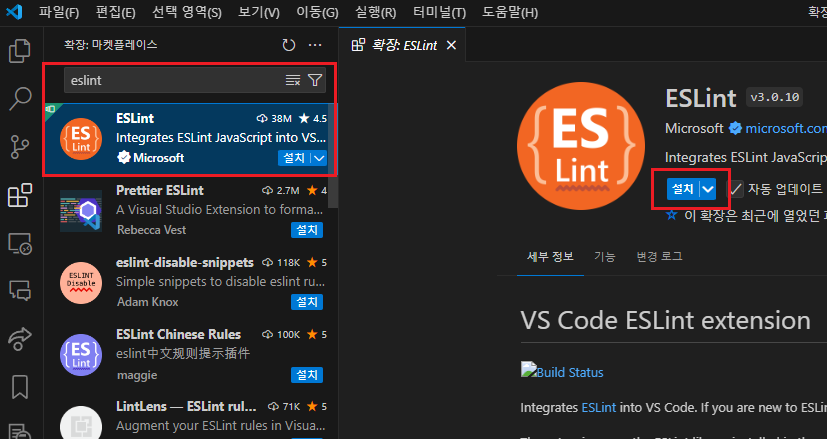Switch to the 기능 tab

pyautogui.click(x=604, y=256)
